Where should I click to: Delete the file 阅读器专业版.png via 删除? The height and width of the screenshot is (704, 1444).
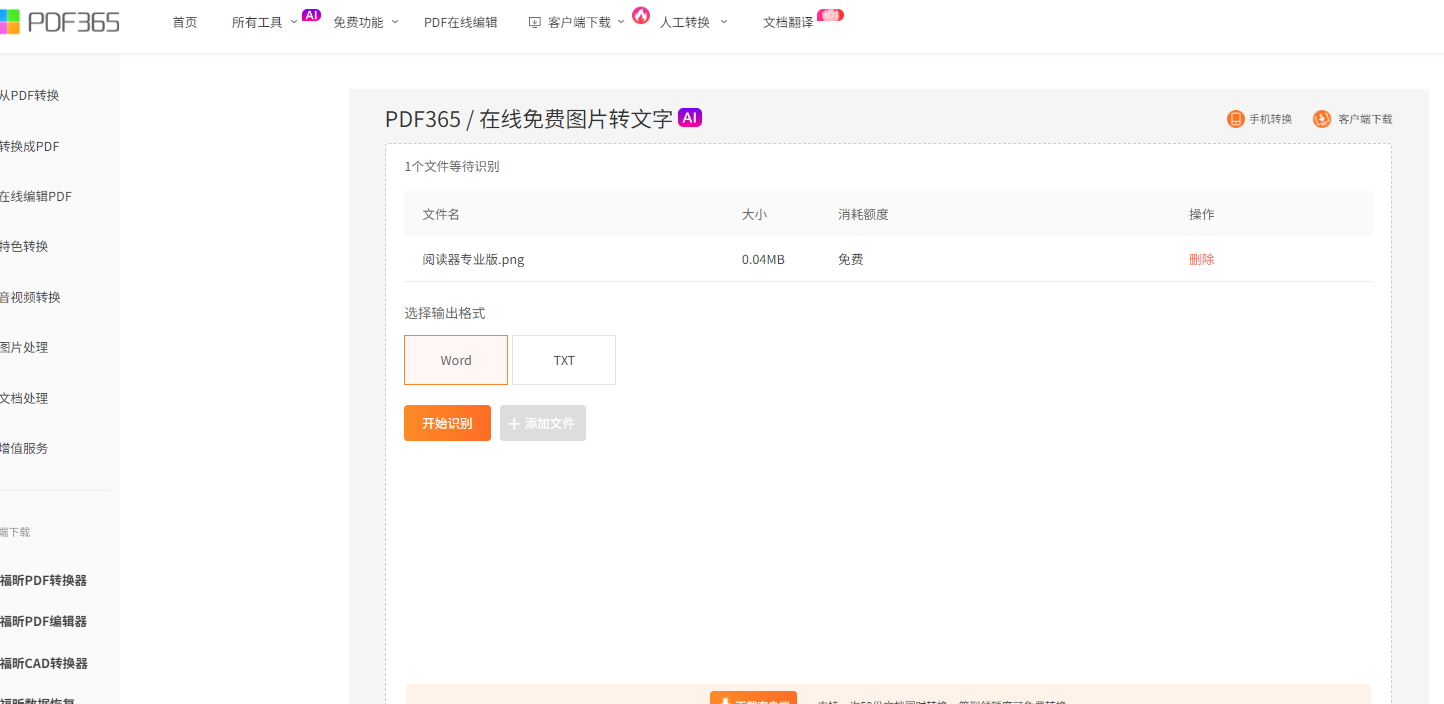pos(1201,259)
